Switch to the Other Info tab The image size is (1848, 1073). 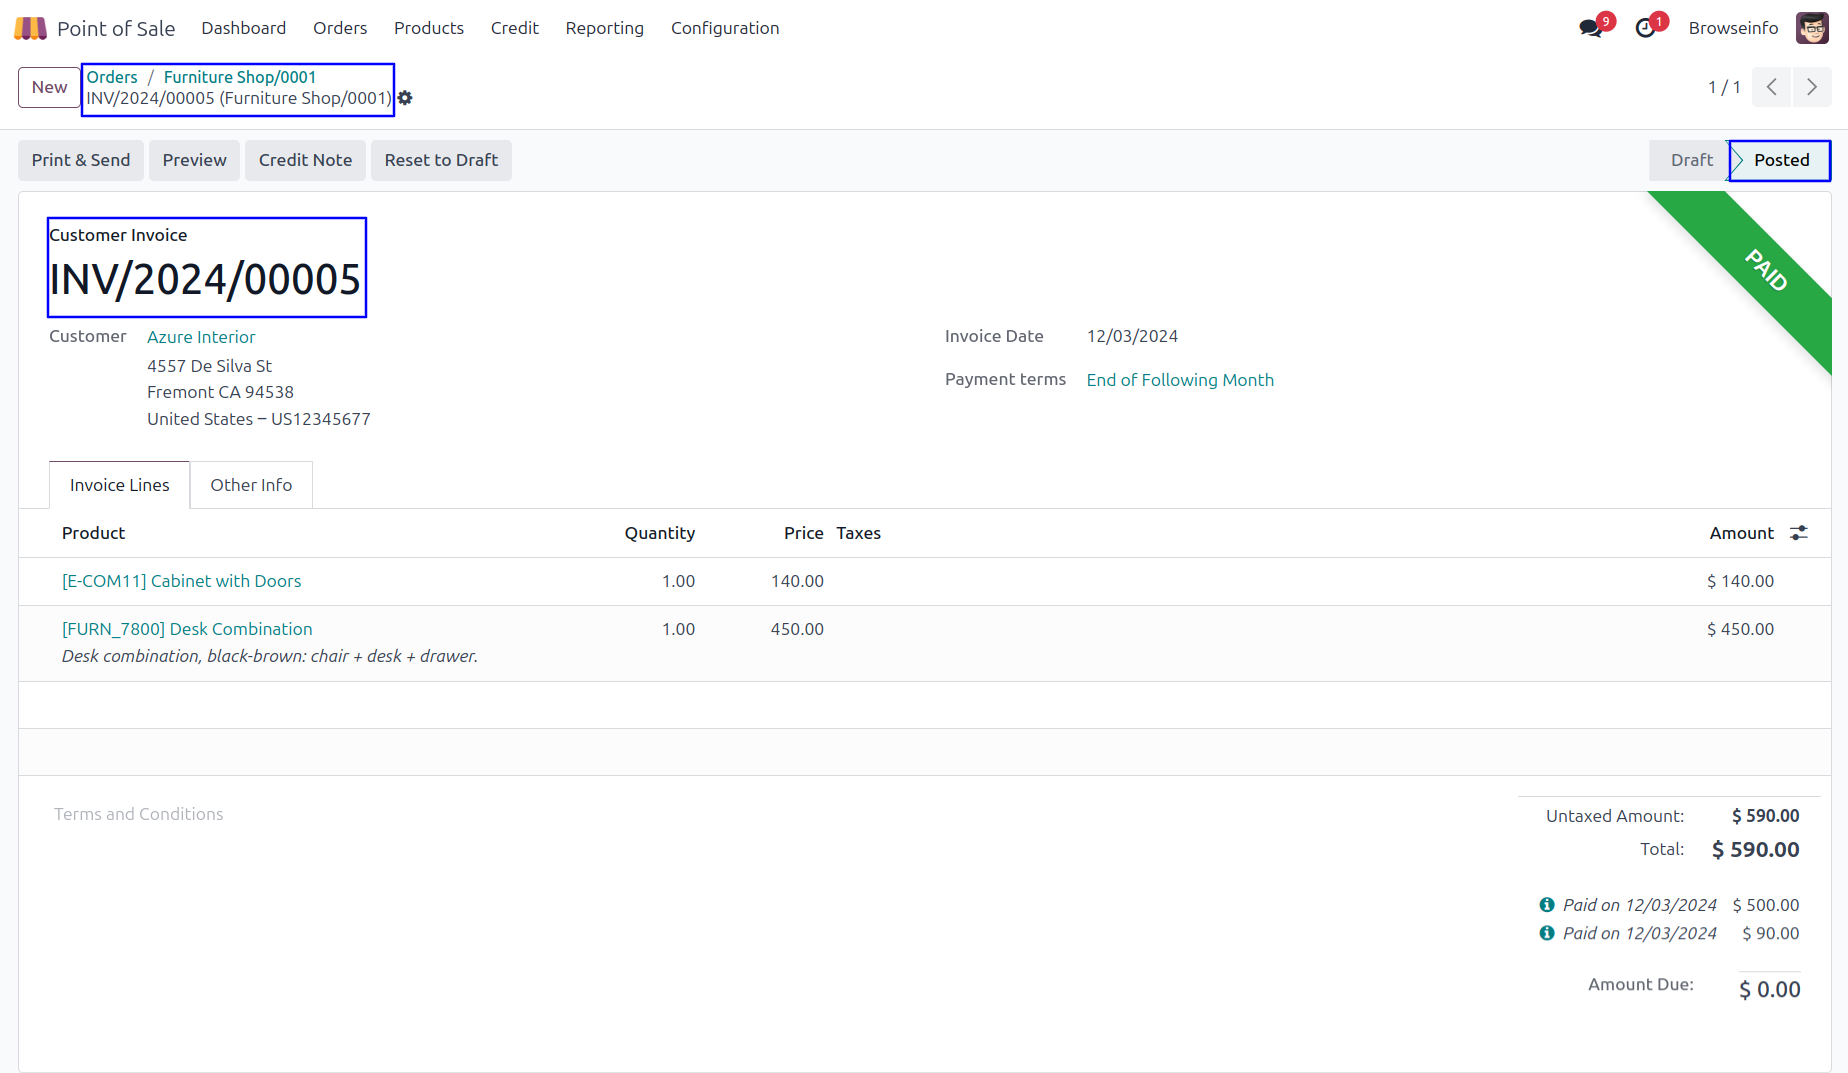[x=251, y=485]
